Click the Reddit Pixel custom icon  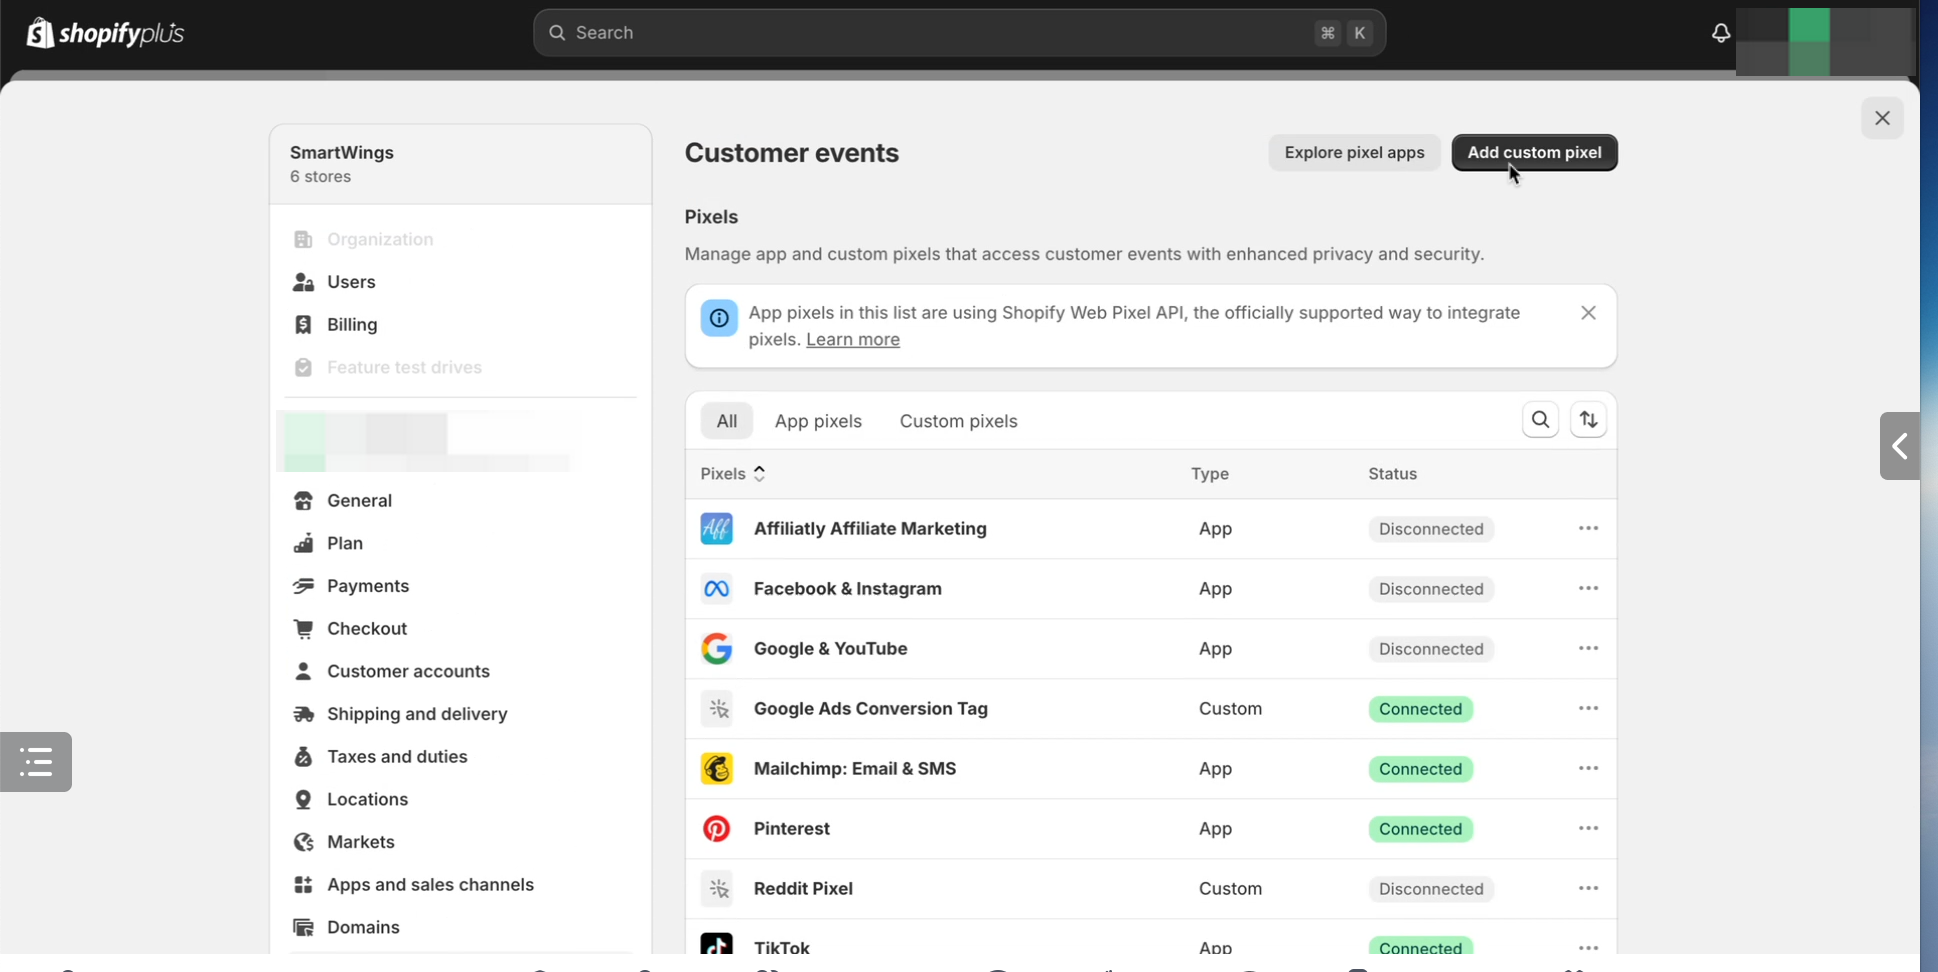(716, 888)
